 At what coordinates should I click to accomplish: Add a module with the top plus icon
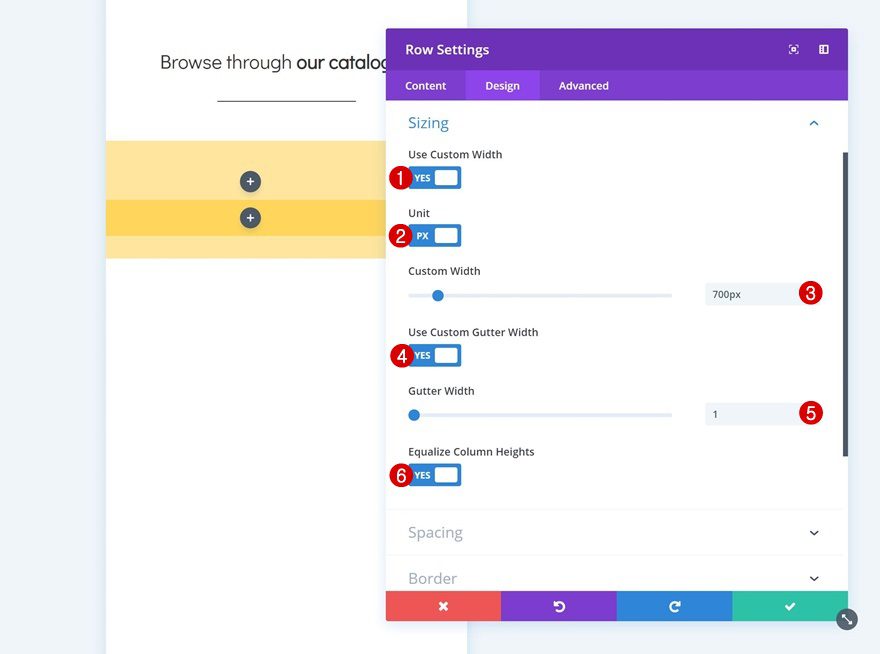pyautogui.click(x=250, y=181)
